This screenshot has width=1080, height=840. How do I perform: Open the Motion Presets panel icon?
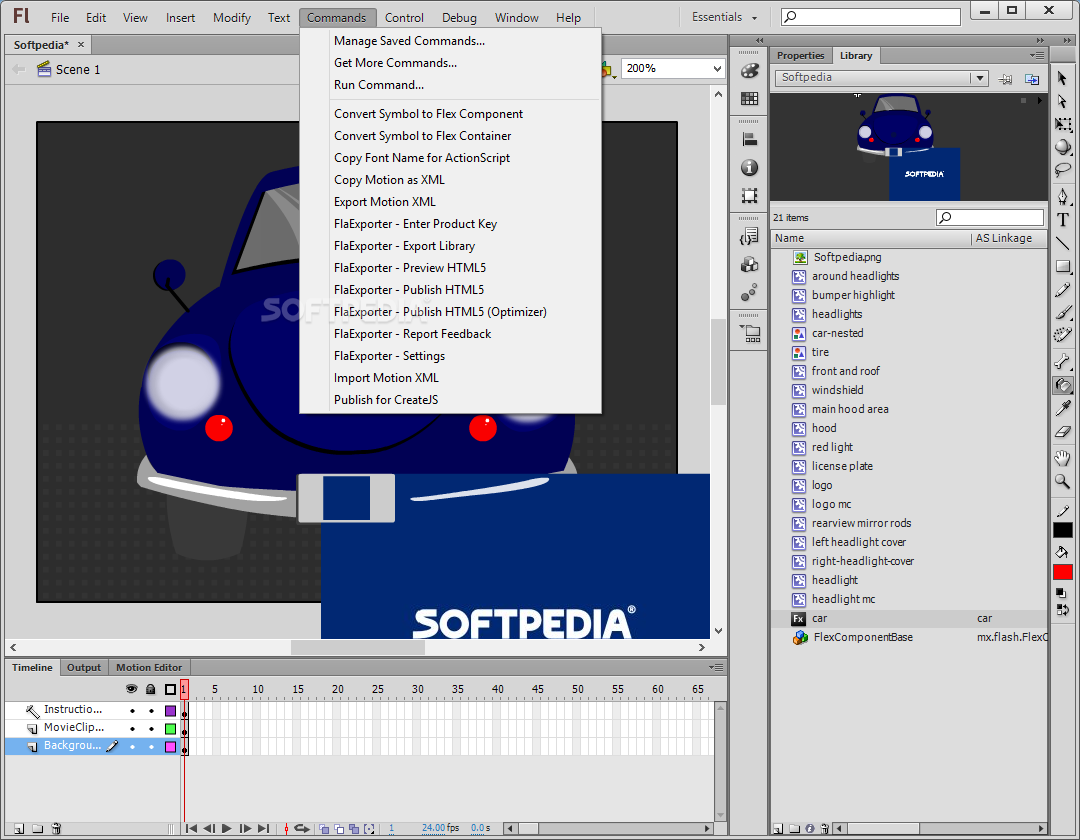[x=749, y=293]
